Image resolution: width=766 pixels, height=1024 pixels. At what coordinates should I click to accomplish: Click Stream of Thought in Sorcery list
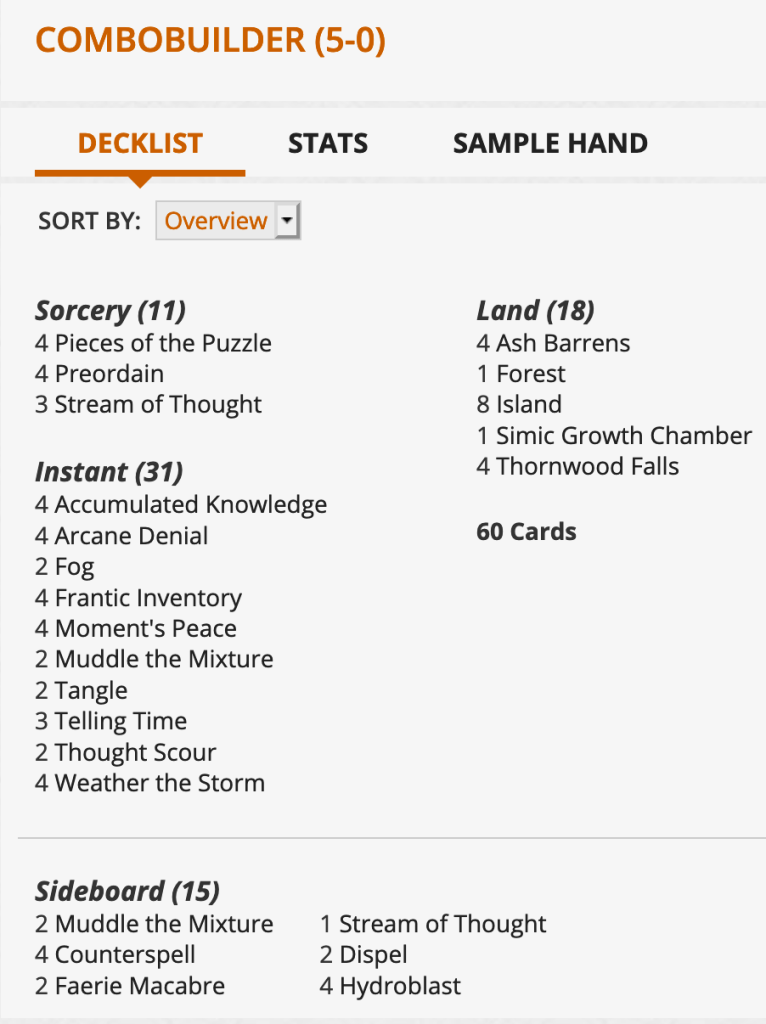[158, 405]
